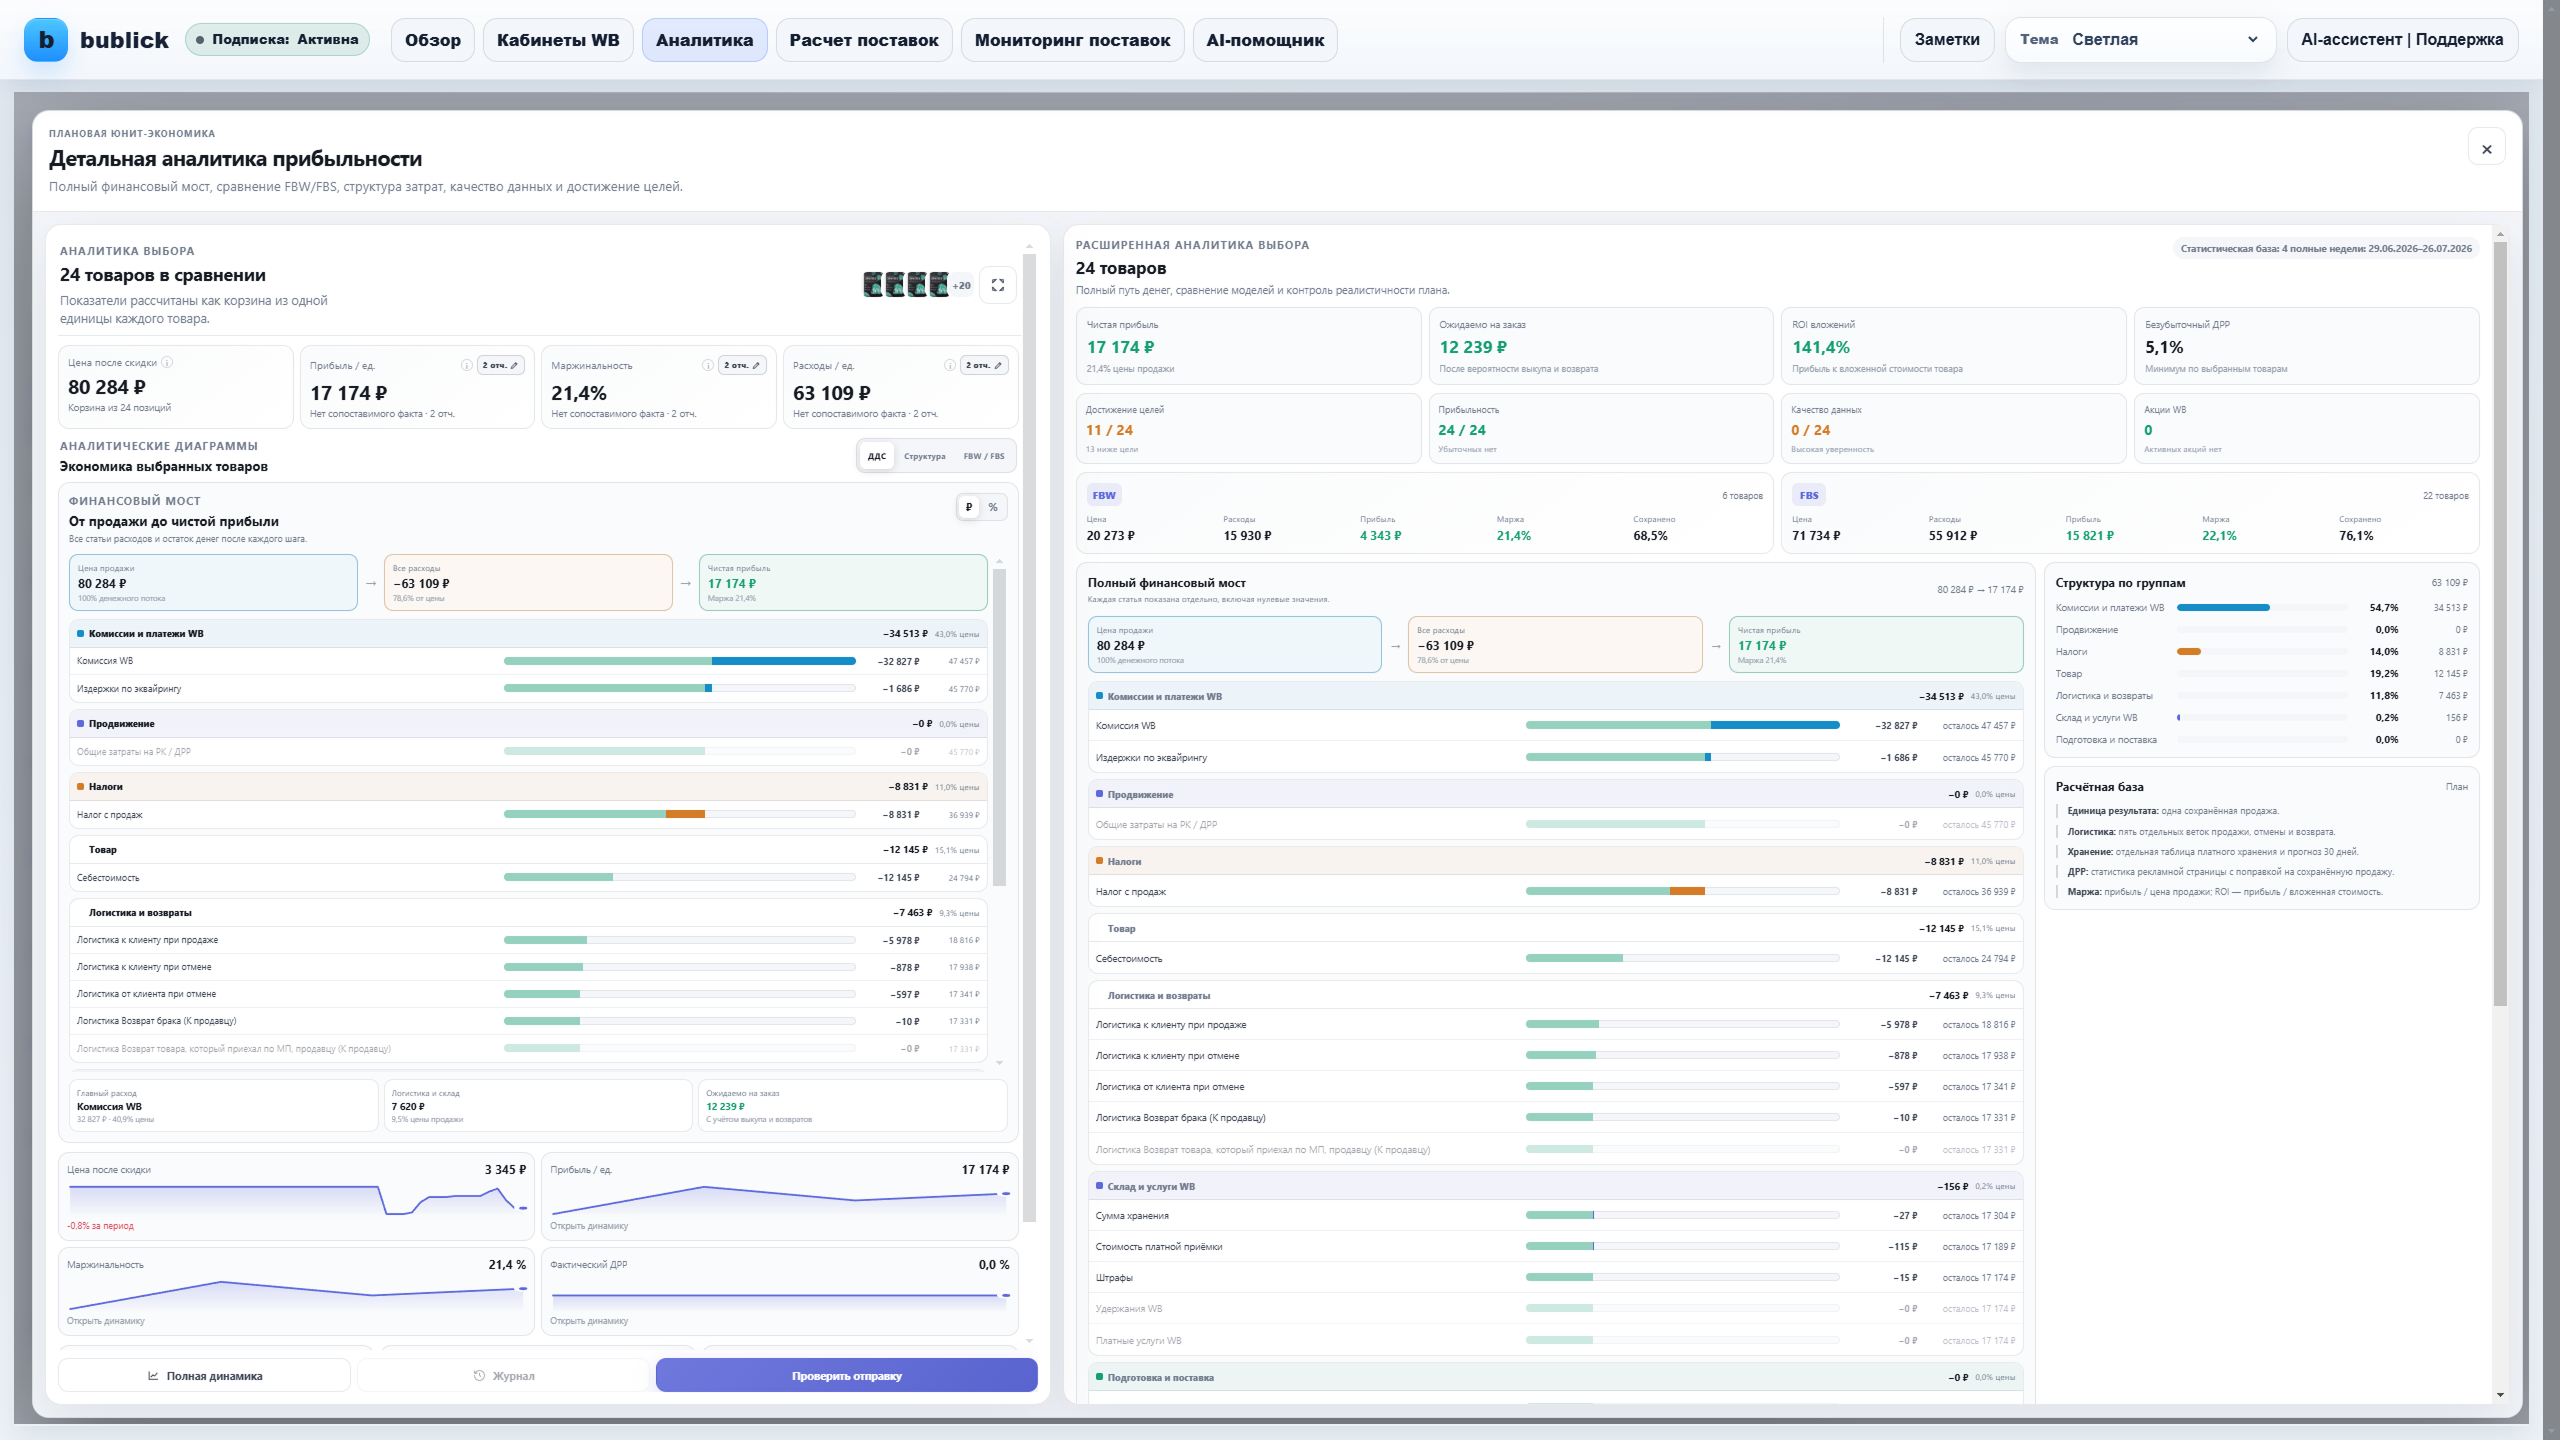Edit the 2 отч. period in Прибыль card

pos(501,365)
